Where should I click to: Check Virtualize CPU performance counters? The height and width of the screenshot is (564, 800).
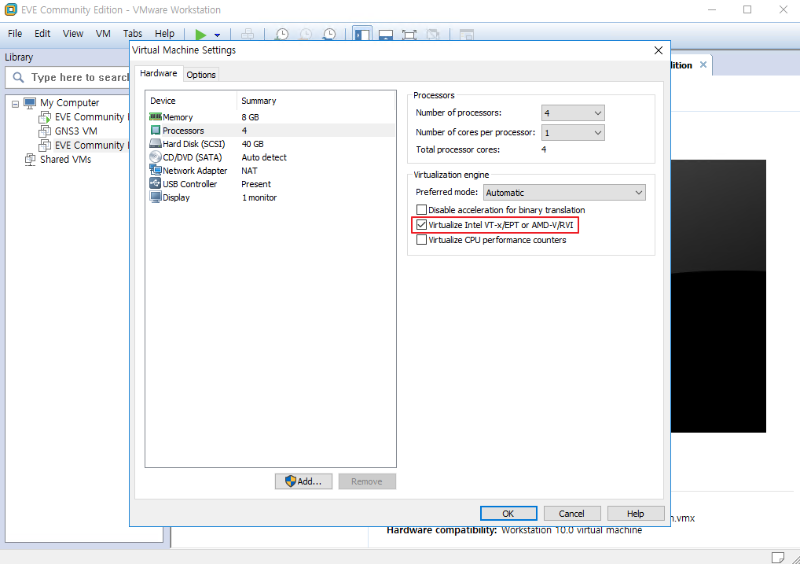click(421, 240)
